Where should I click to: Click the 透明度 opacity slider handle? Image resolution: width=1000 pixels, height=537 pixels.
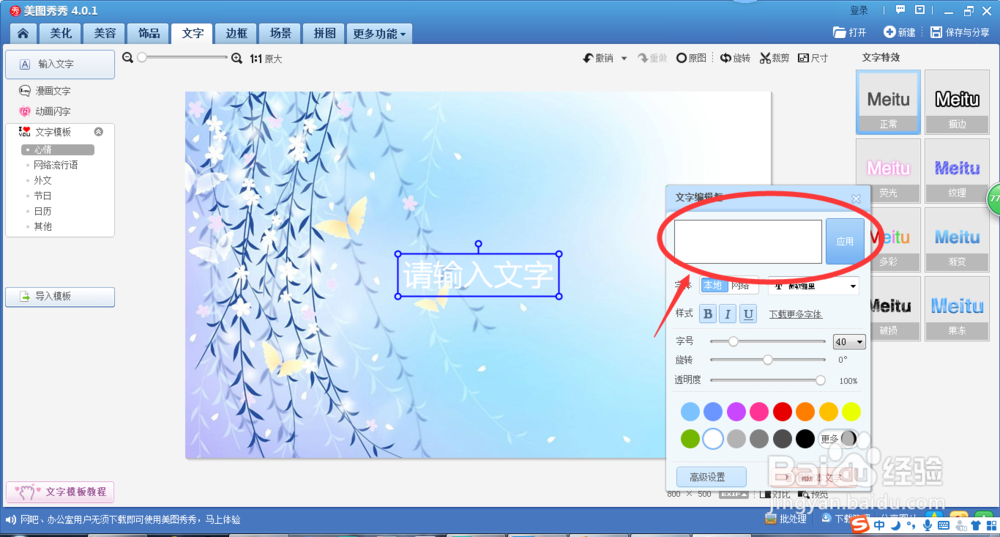(820, 381)
